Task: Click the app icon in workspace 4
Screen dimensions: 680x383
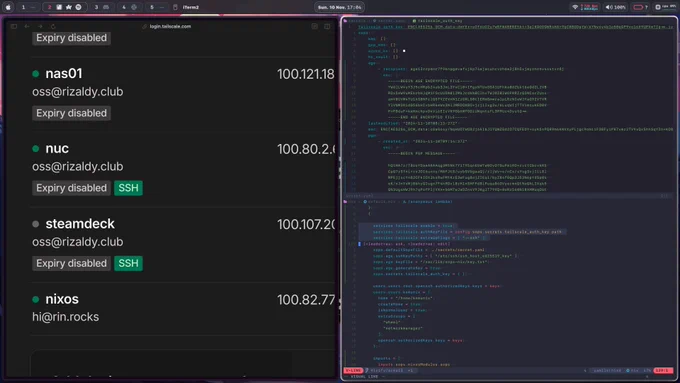Action: pos(134,7)
